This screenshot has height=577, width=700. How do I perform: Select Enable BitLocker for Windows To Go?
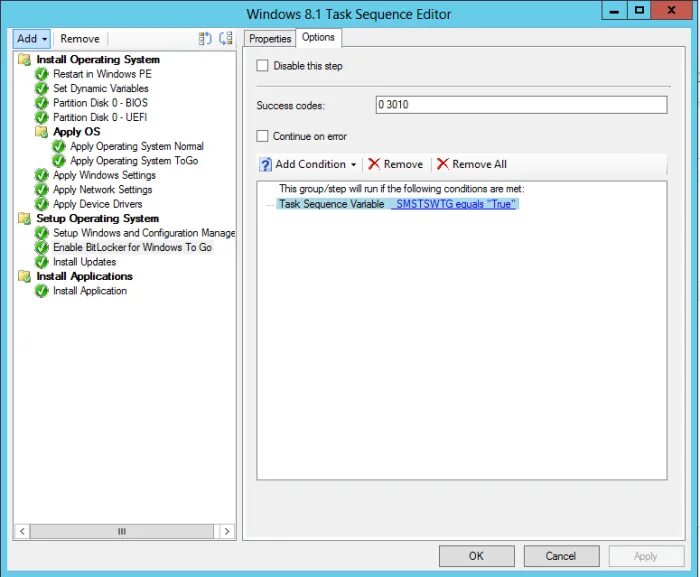[132, 247]
